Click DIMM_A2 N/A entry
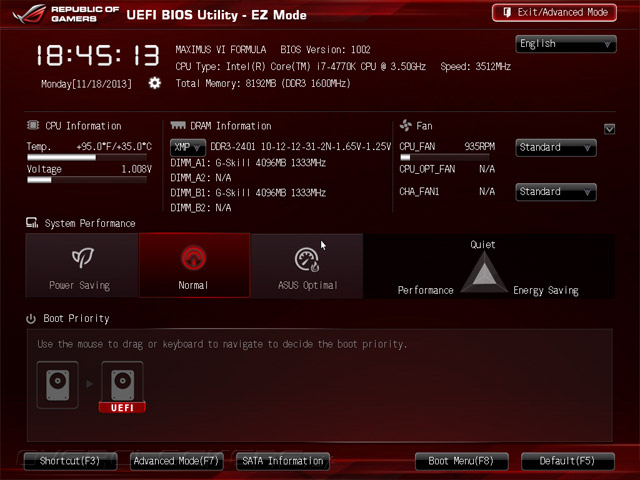The image size is (640, 480). click(201, 178)
